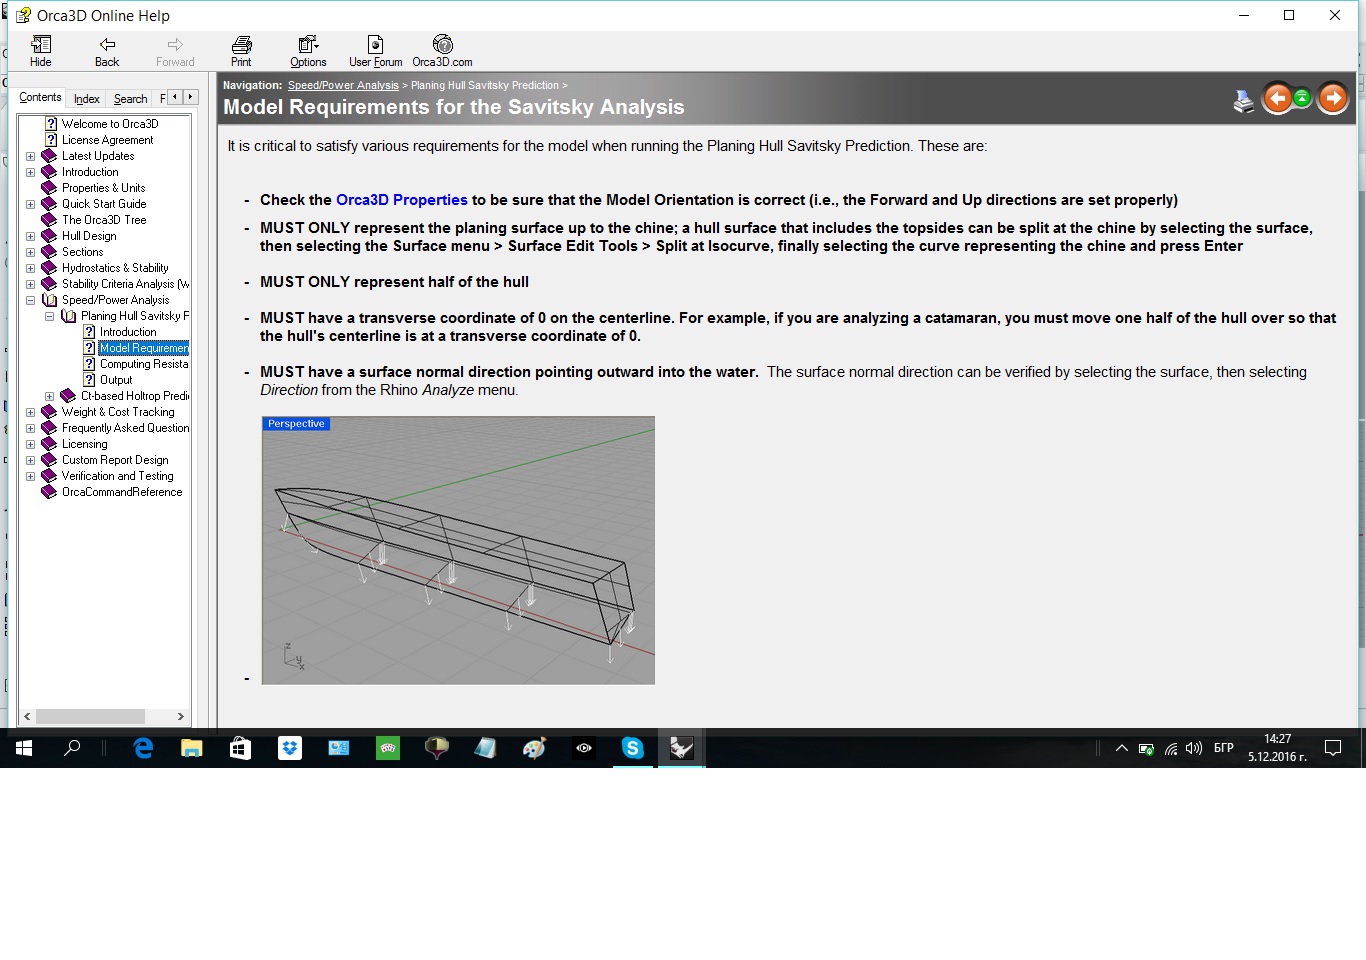The image size is (1366, 960).
Task: Collapse the Speed/Power Analysis node
Action: pyautogui.click(x=30, y=301)
